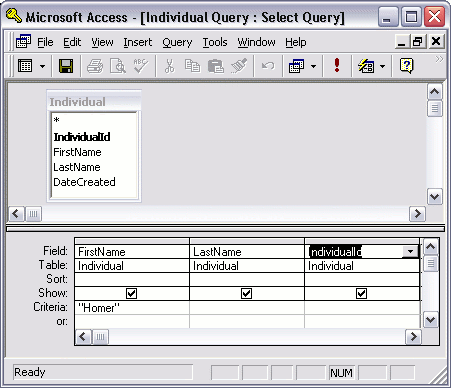Click the "Homer" criteria cell
451x388 pixels.
click(x=132, y=308)
